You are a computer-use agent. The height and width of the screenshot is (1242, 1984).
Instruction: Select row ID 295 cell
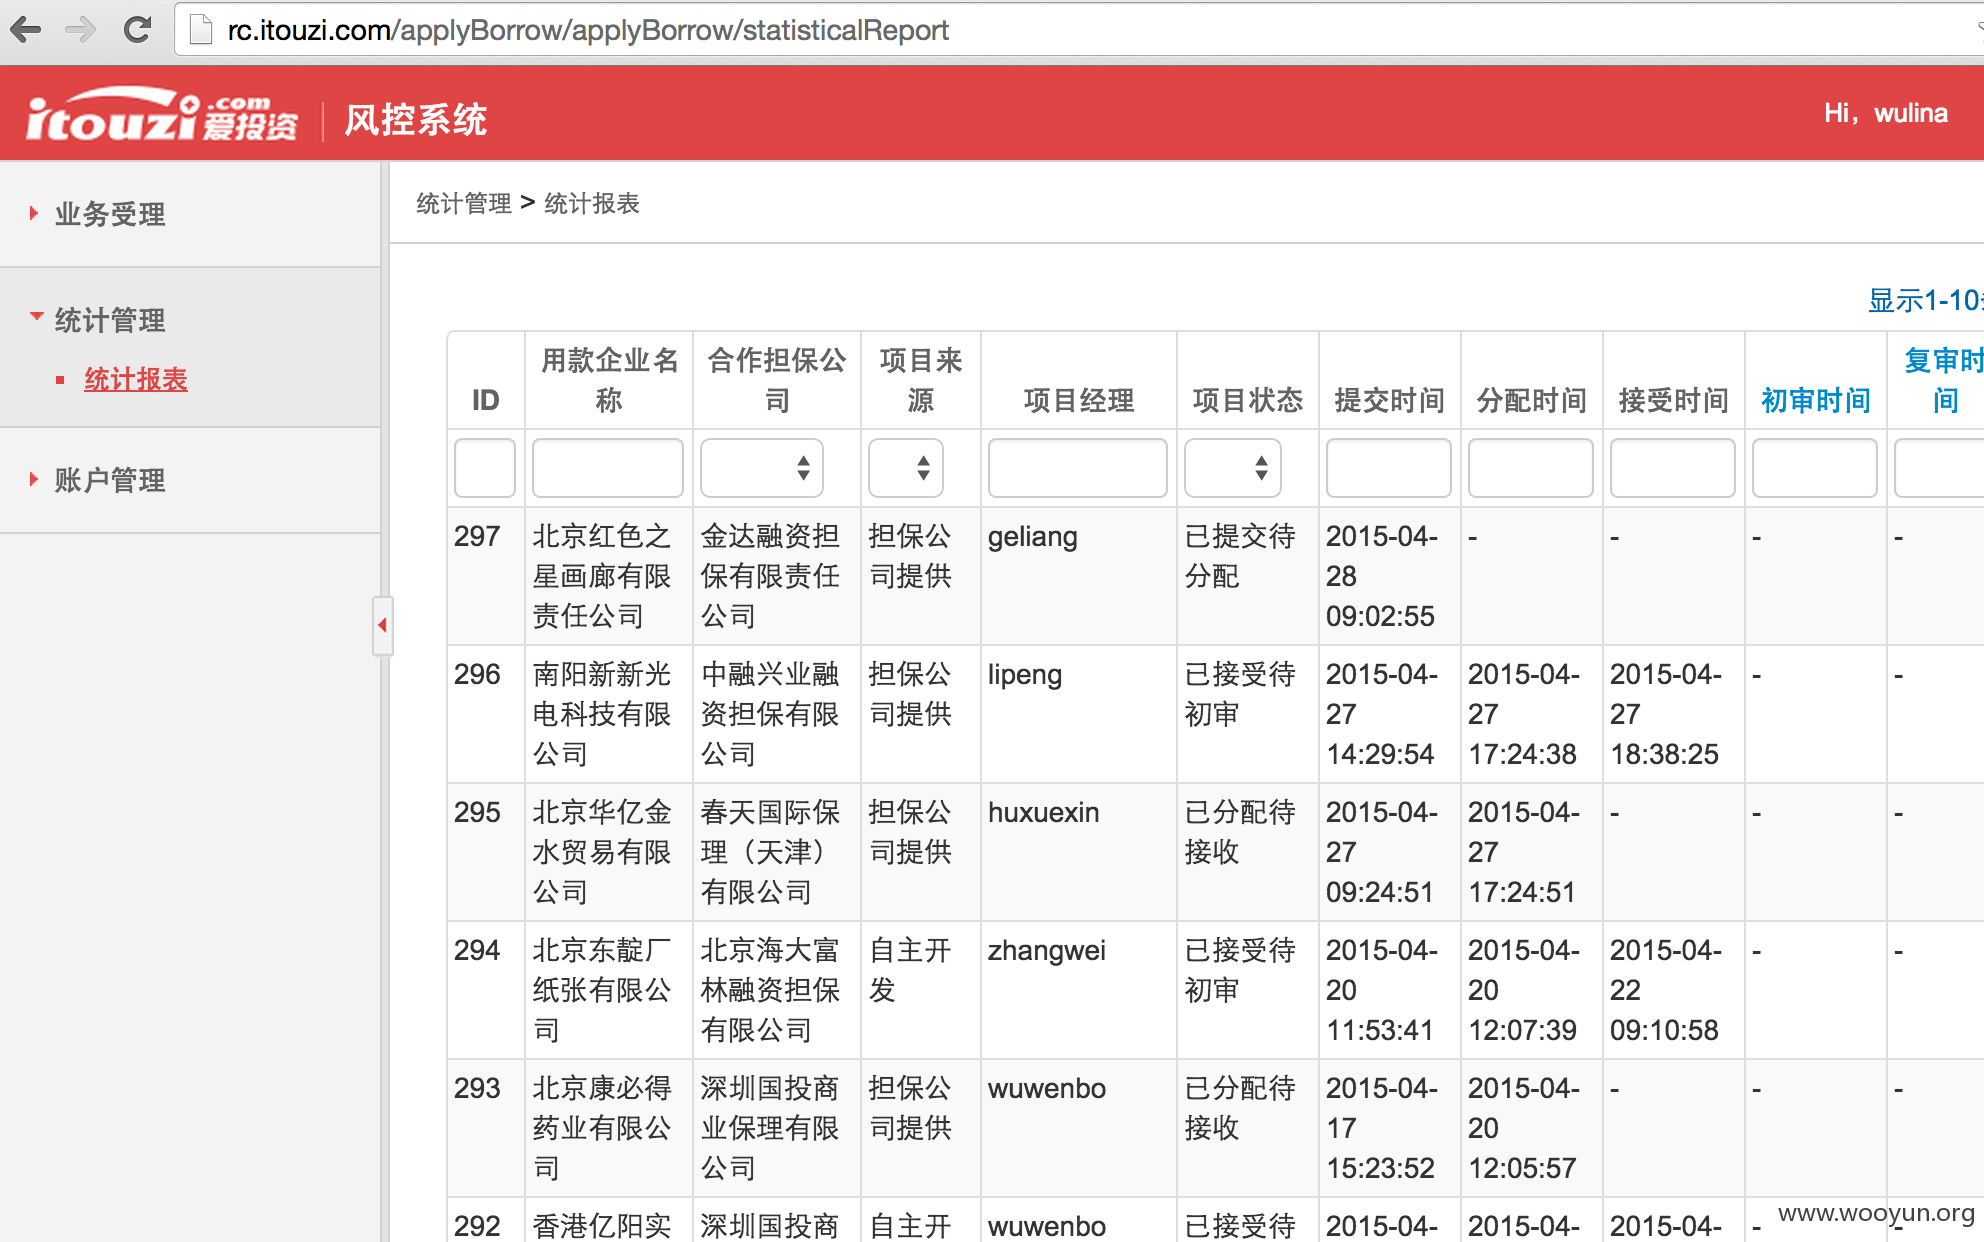(x=477, y=813)
